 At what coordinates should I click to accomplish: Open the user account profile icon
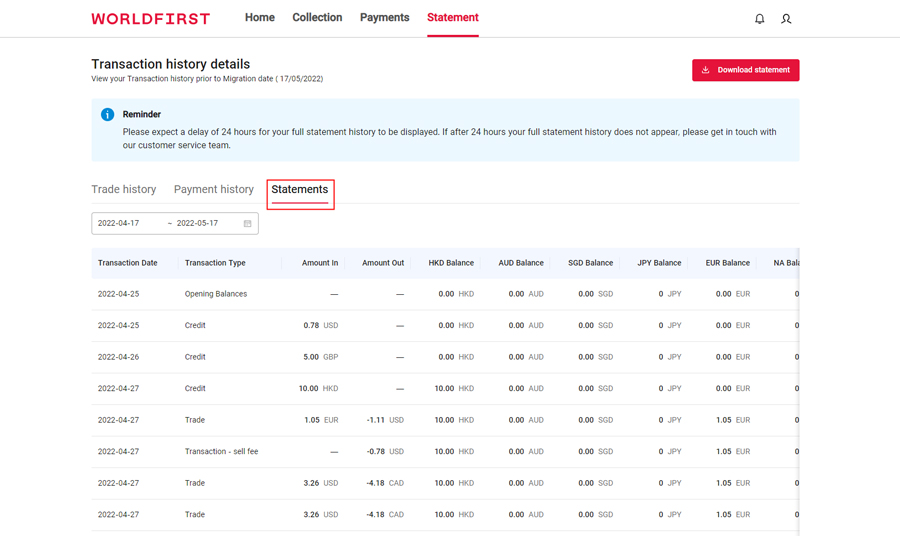(786, 19)
